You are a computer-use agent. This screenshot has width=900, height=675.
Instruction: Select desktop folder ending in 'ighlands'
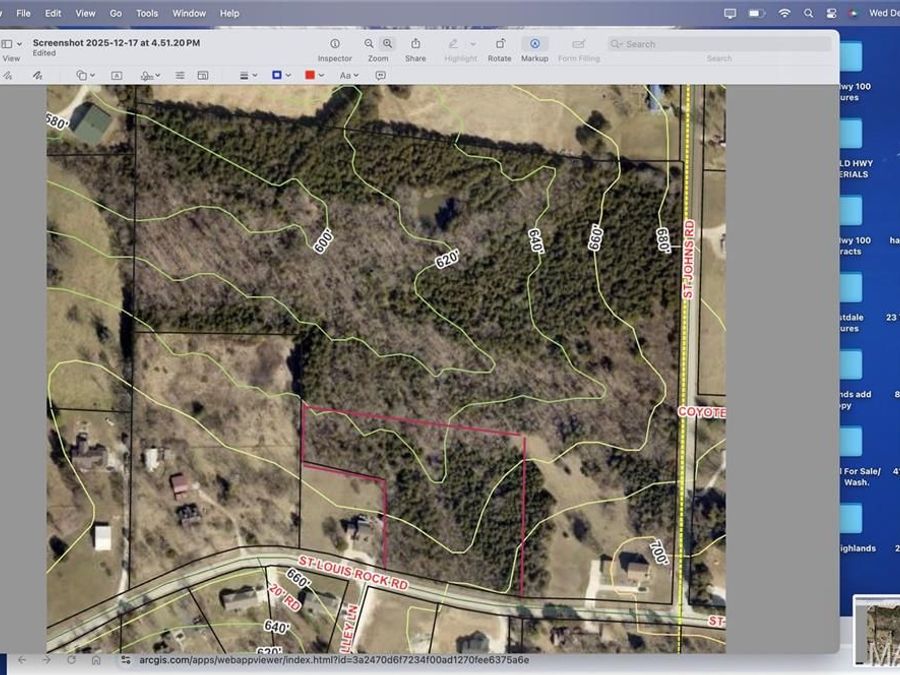(x=851, y=519)
